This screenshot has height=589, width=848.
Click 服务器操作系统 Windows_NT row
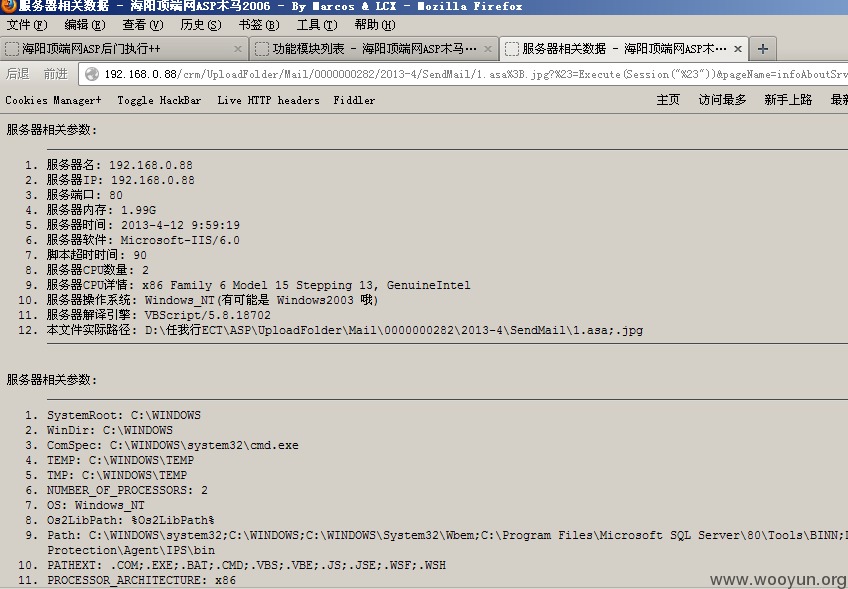tap(213, 300)
